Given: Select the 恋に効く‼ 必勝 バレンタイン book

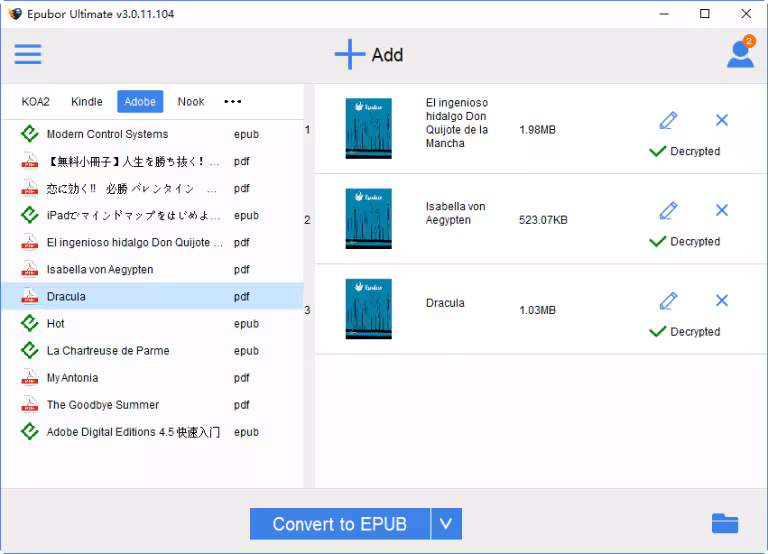Looking at the screenshot, I should (153, 188).
